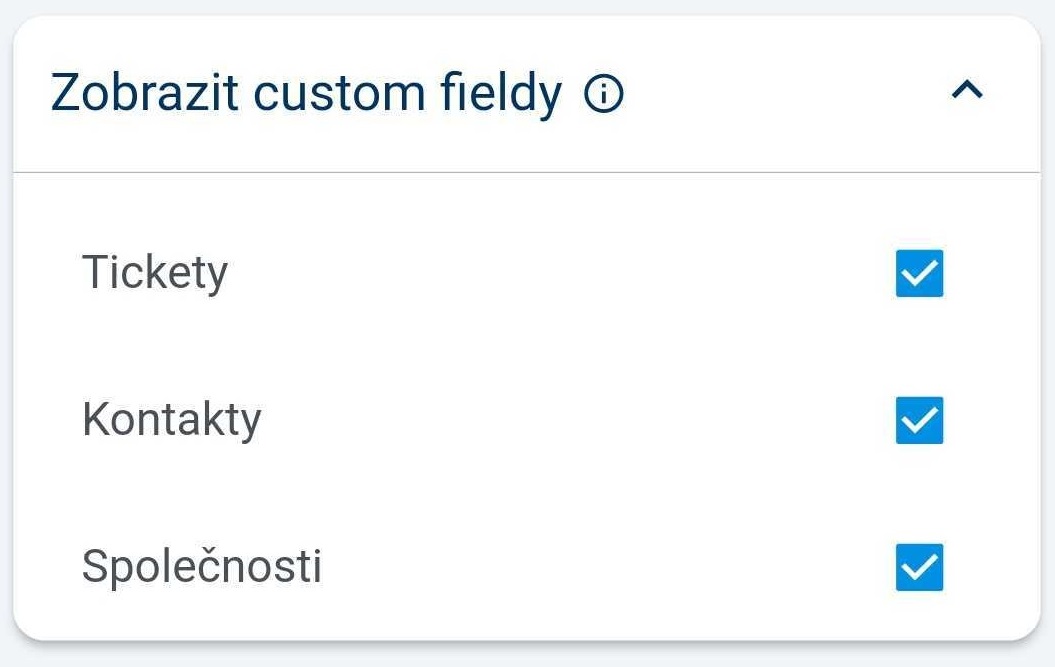Click the Společnosti label
The image size is (1055, 667).
[201, 567]
